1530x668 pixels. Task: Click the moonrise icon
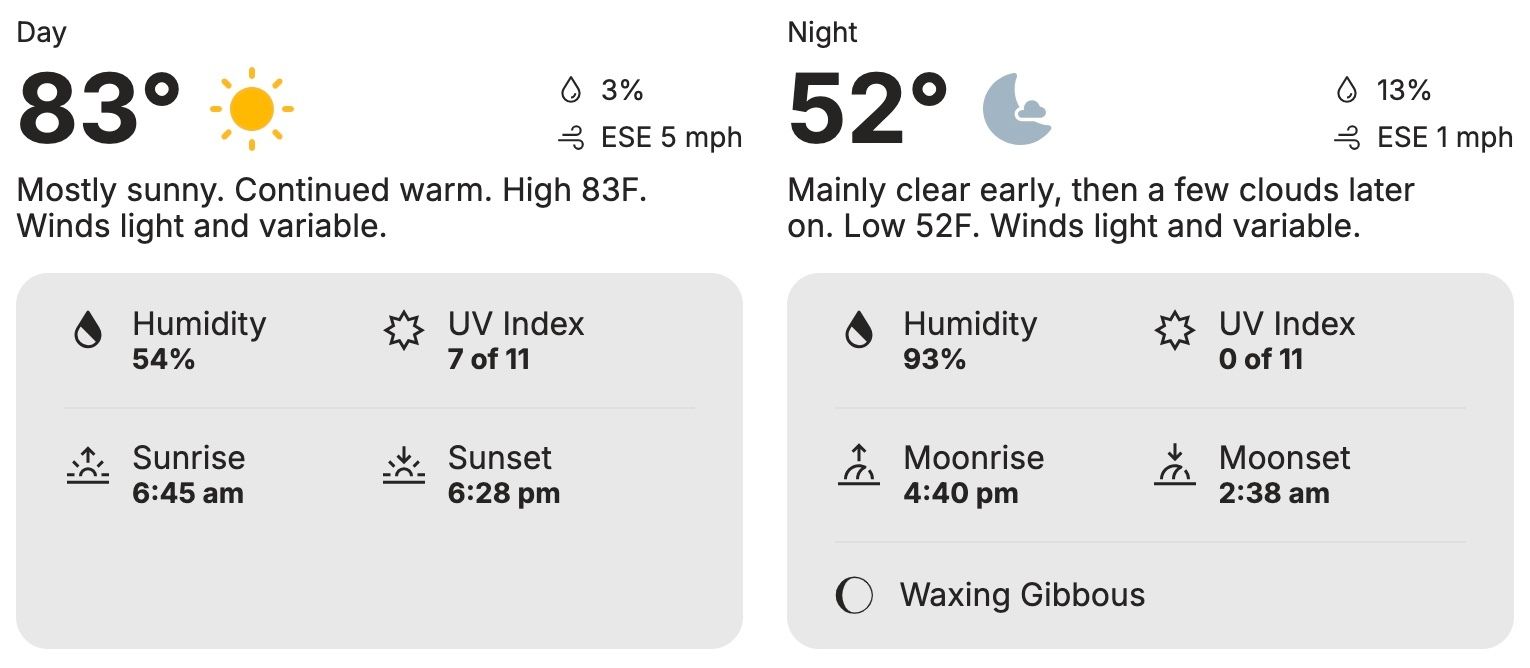point(859,466)
